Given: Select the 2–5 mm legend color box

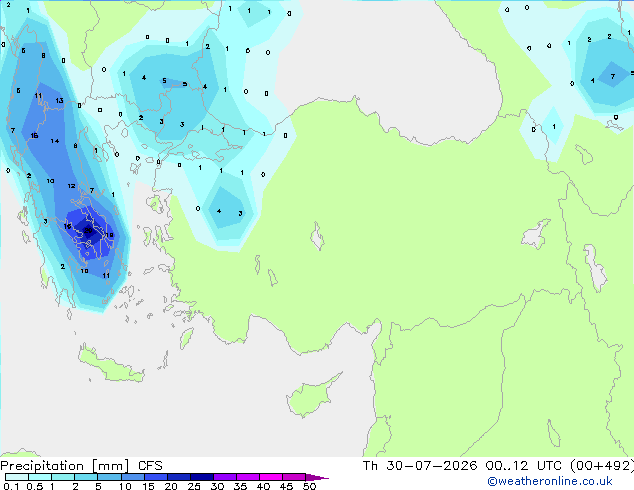Looking at the screenshot, I should [86, 477].
